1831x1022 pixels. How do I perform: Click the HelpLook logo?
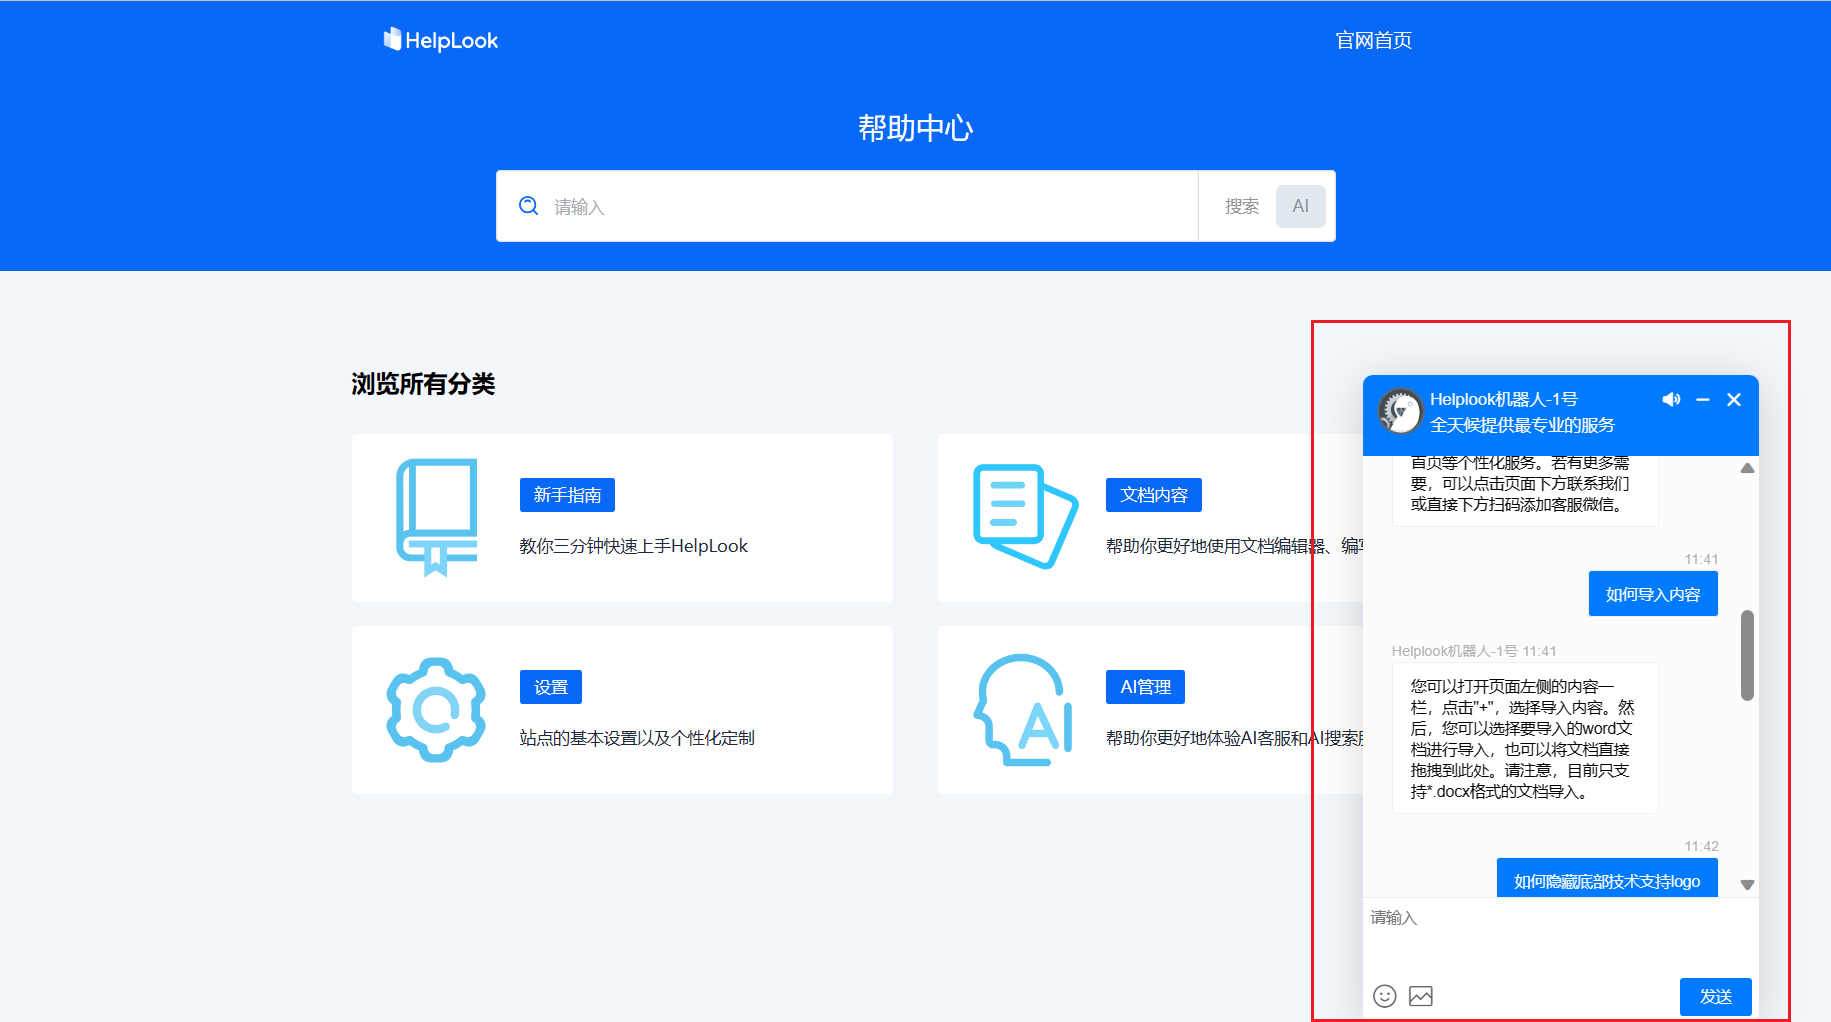[441, 40]
